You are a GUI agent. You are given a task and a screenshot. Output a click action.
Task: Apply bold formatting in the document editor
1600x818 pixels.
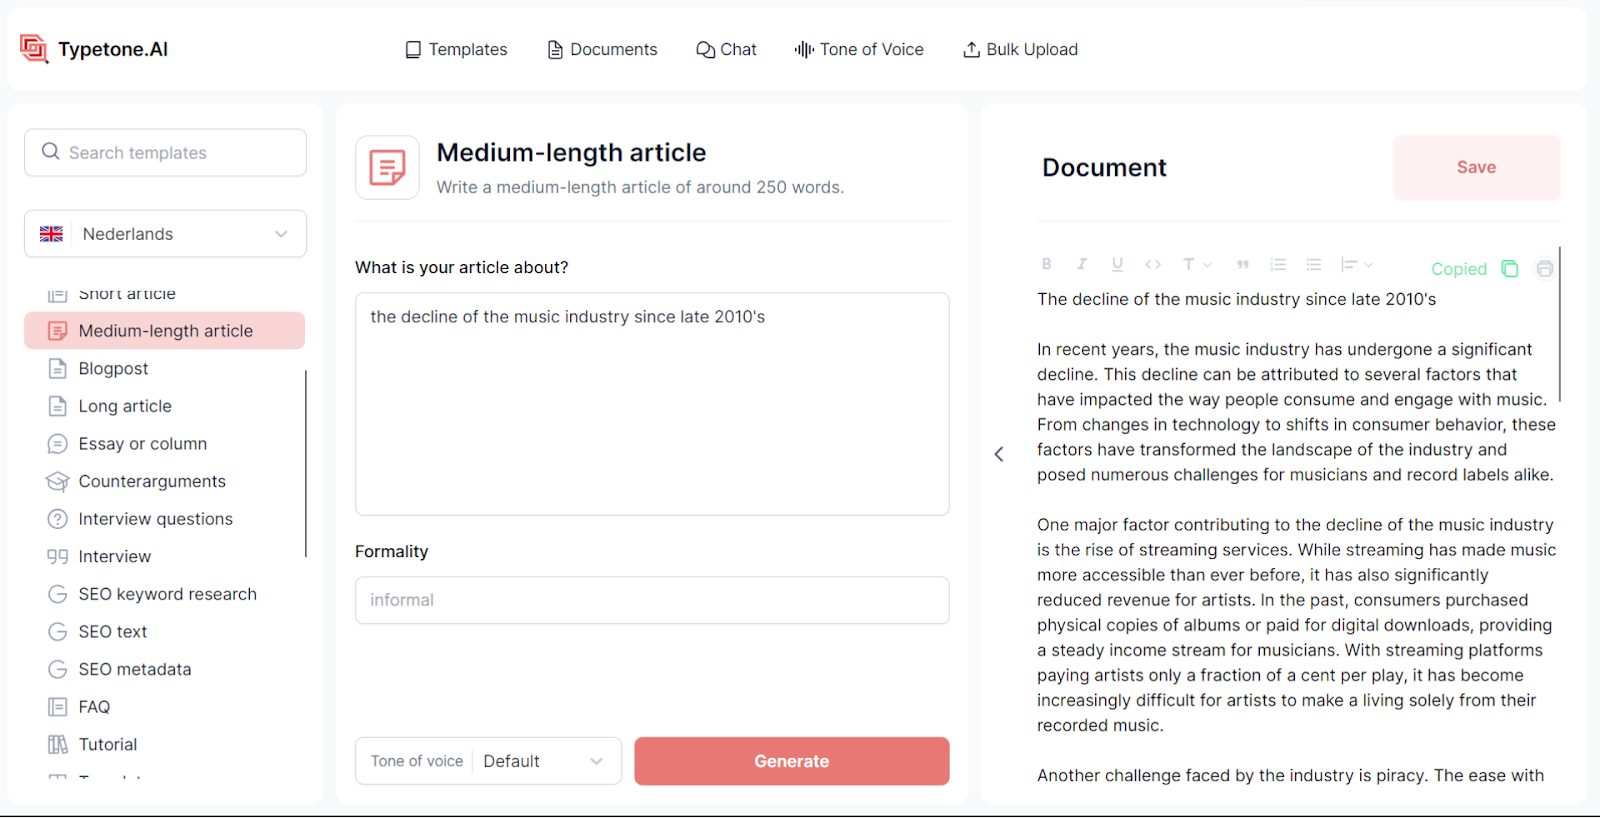click(x=1046, y=264)
